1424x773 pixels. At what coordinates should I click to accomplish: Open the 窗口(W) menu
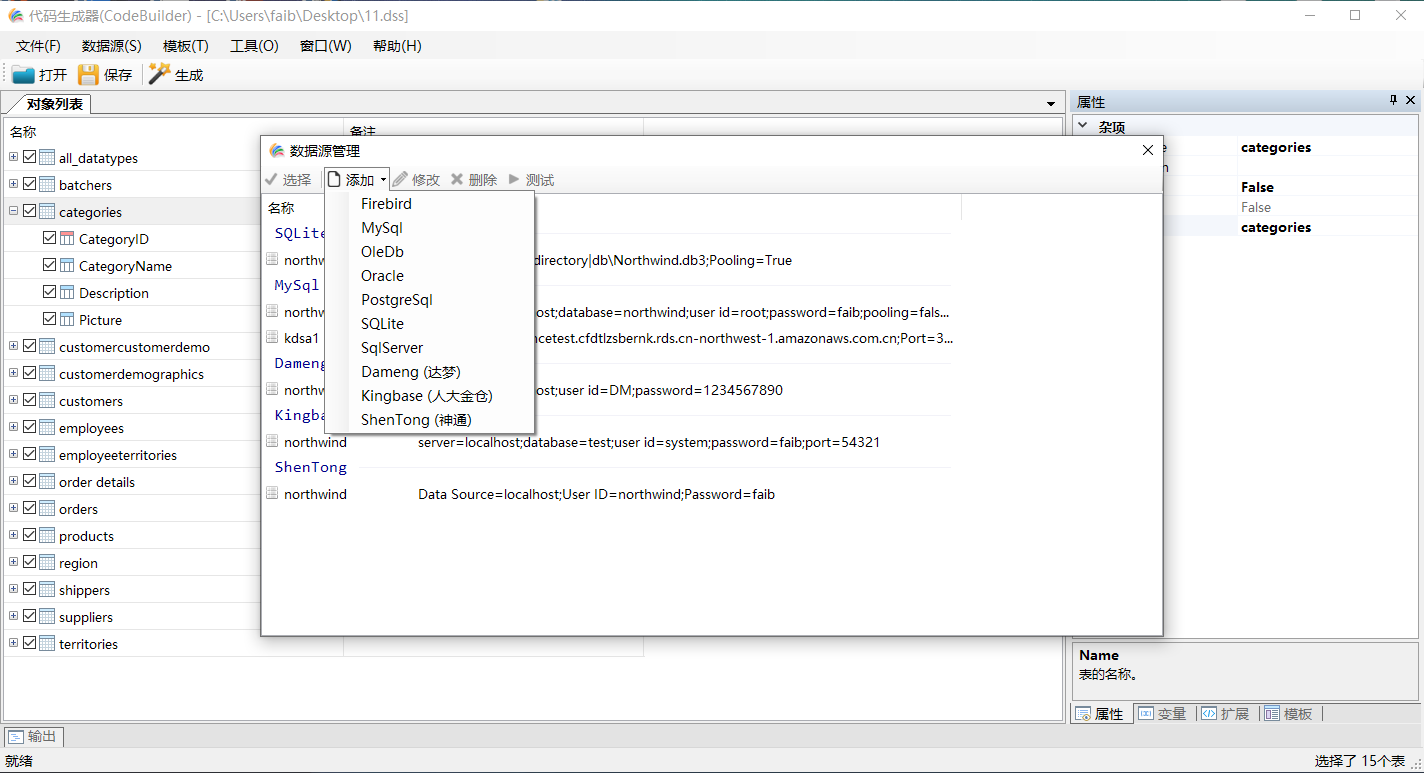325,46
